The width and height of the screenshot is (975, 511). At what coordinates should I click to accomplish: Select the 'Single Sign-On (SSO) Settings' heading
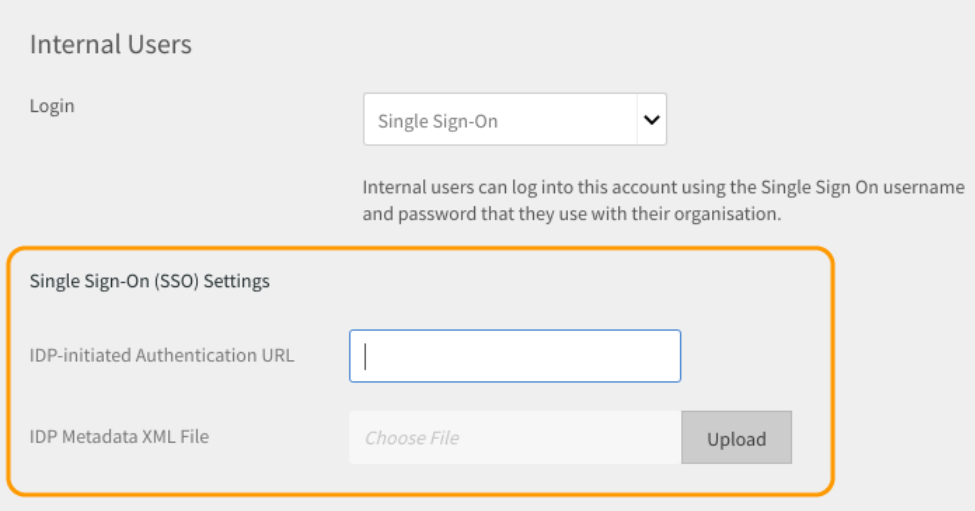(x=150, y=281)
